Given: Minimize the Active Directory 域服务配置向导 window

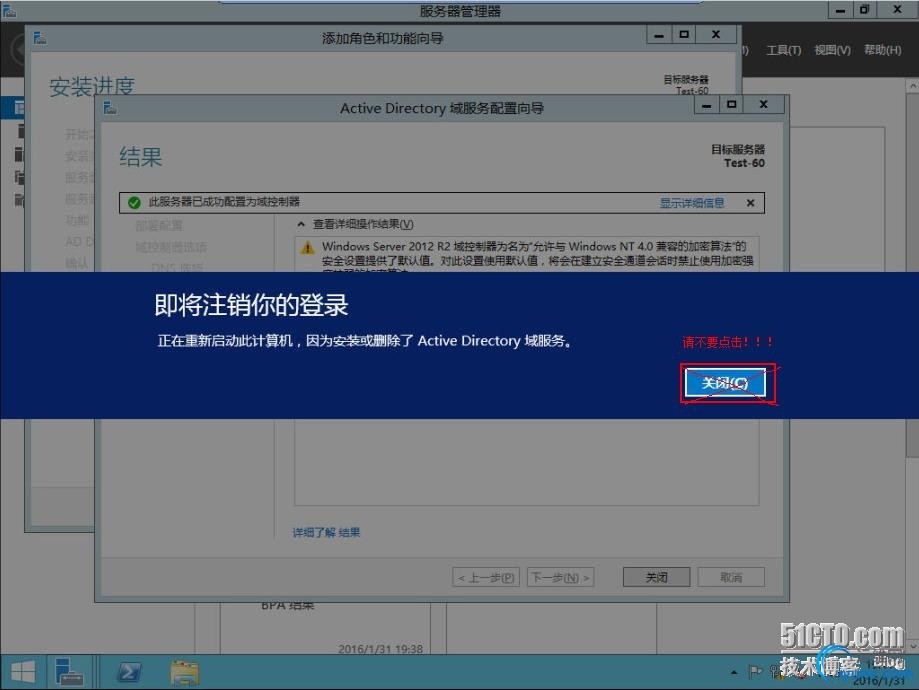Looking at the screenshot, I should click(x=707, y=105).
